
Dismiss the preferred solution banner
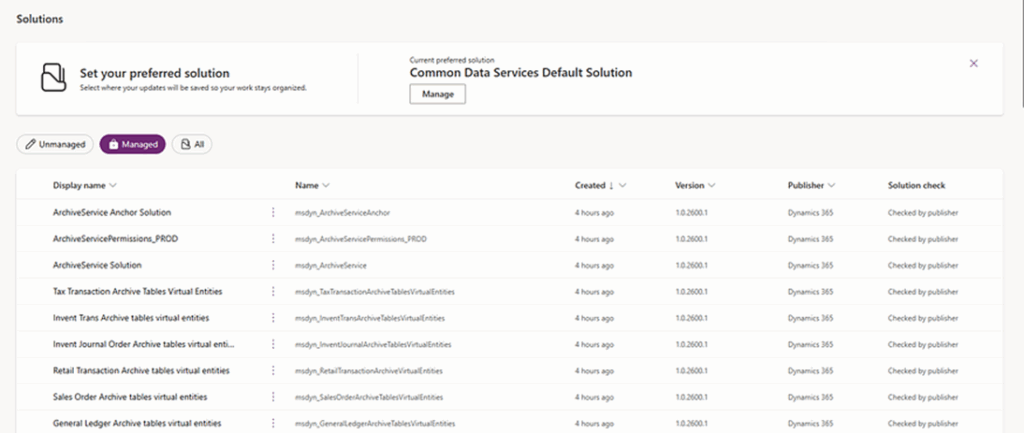pyautogui.click(x=973, y=63)
